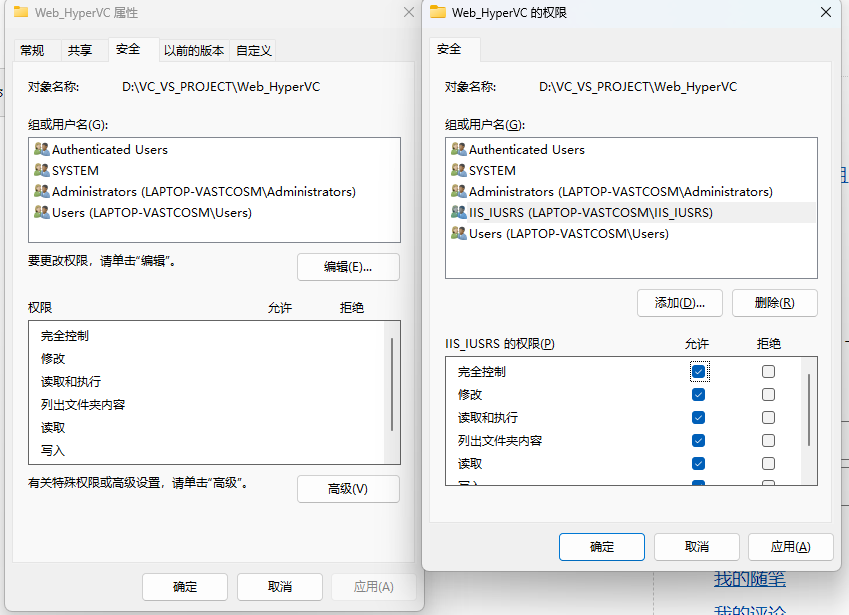The image size is (849, 615).
Task: Click folder icon in permissions dialog title bar
Action: tap(438, 12)
